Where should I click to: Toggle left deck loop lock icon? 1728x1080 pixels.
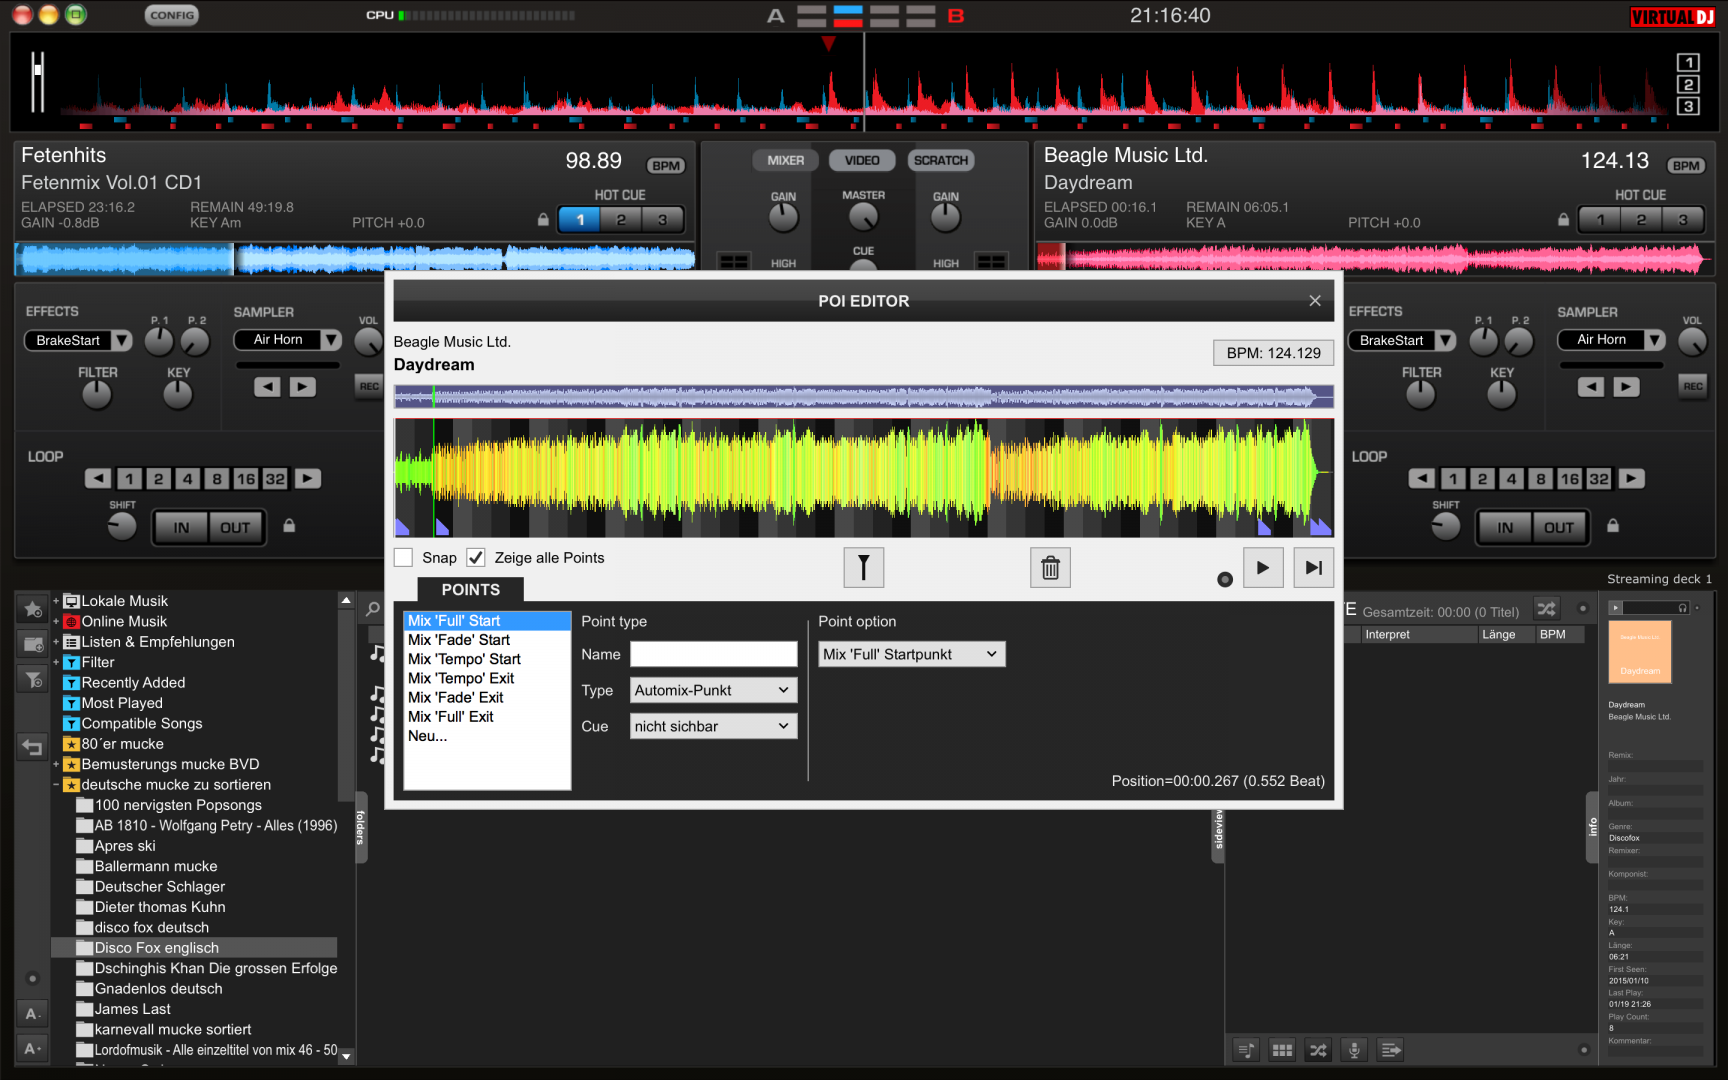[x=289, y=525]
